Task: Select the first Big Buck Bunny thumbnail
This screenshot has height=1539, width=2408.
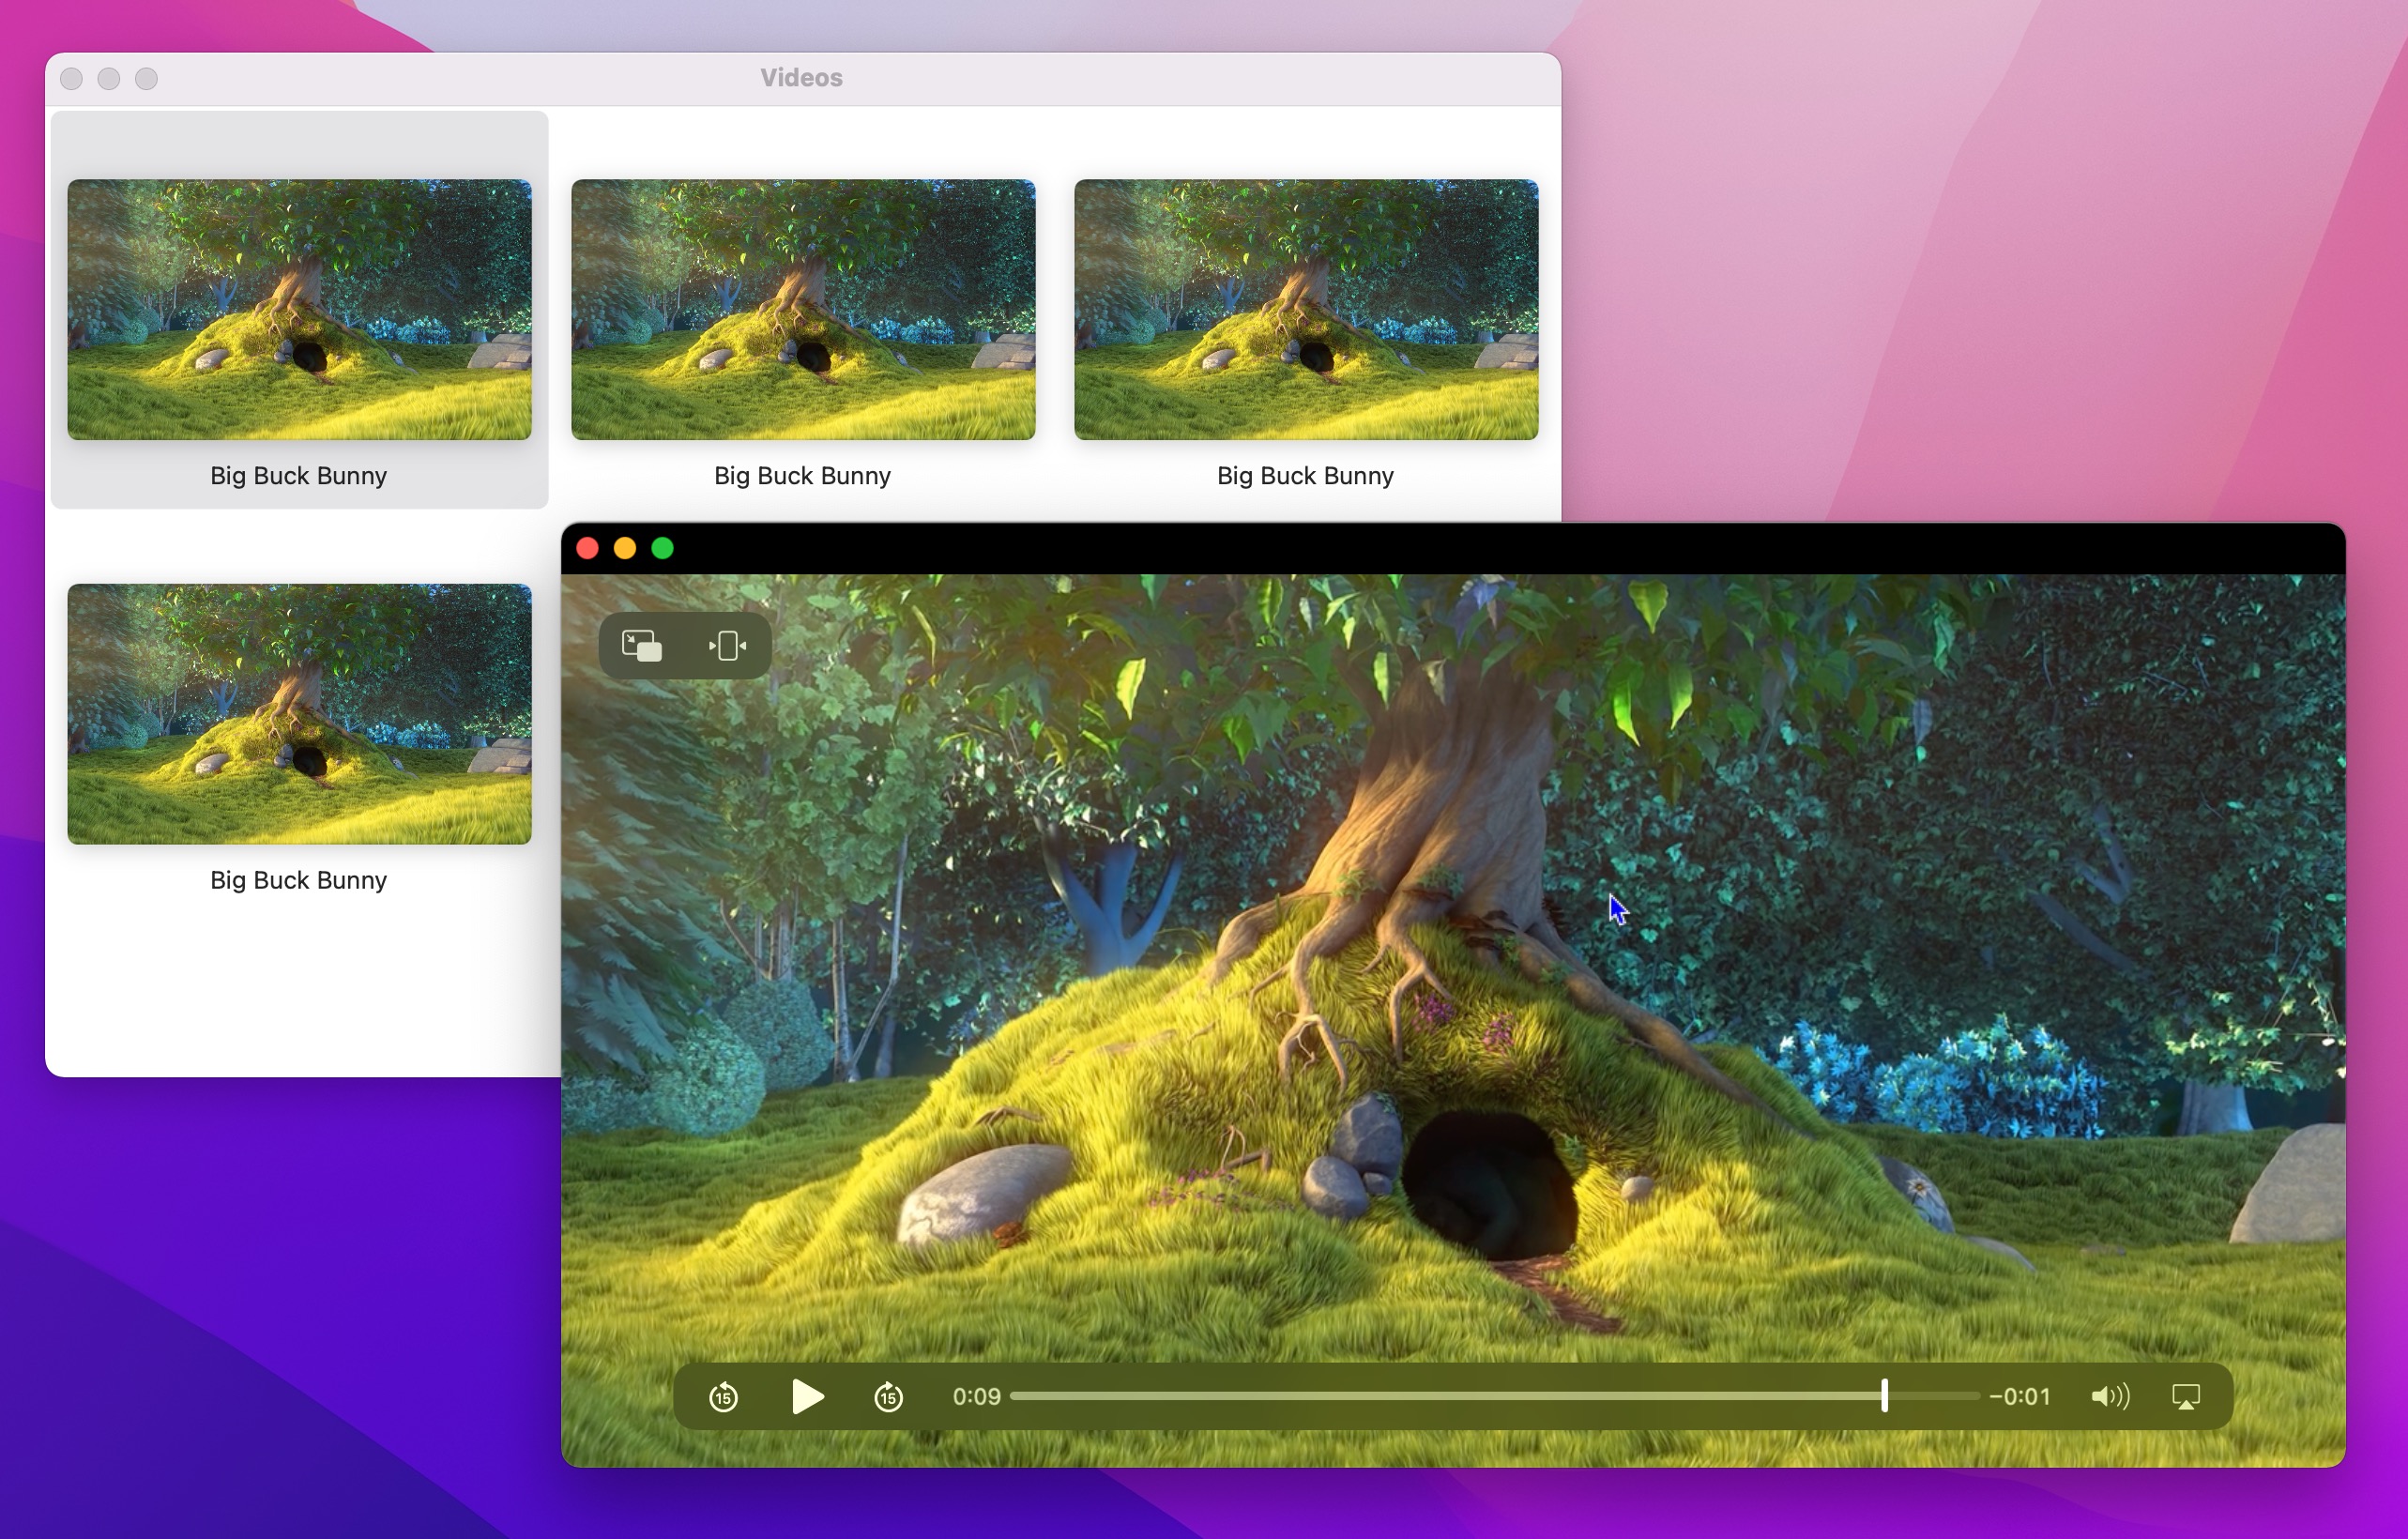Action: click(x=299, y=309)
